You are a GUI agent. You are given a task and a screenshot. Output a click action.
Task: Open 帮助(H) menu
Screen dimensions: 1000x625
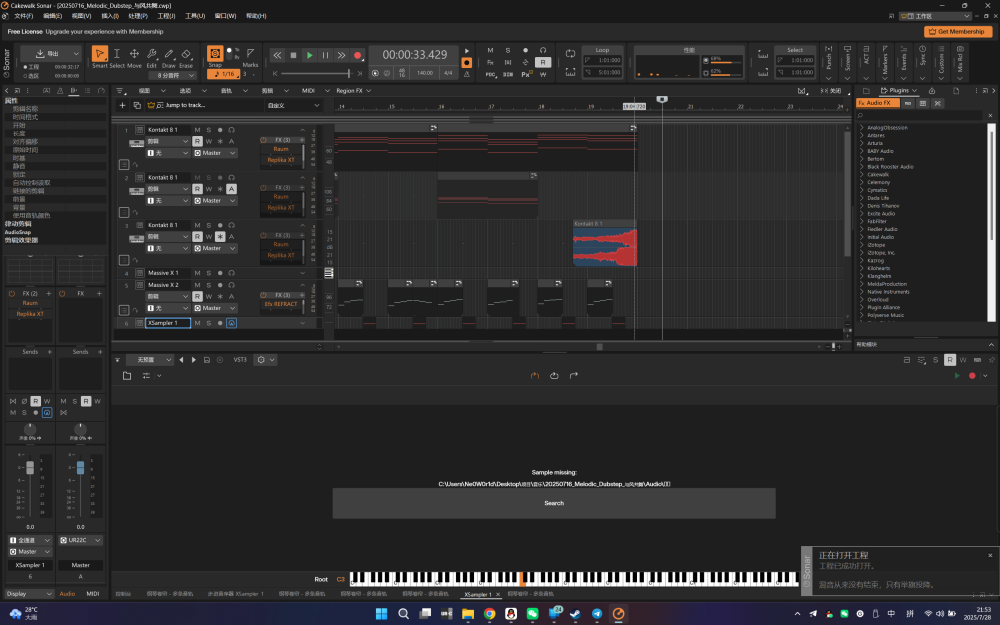[x=256, y=16]
